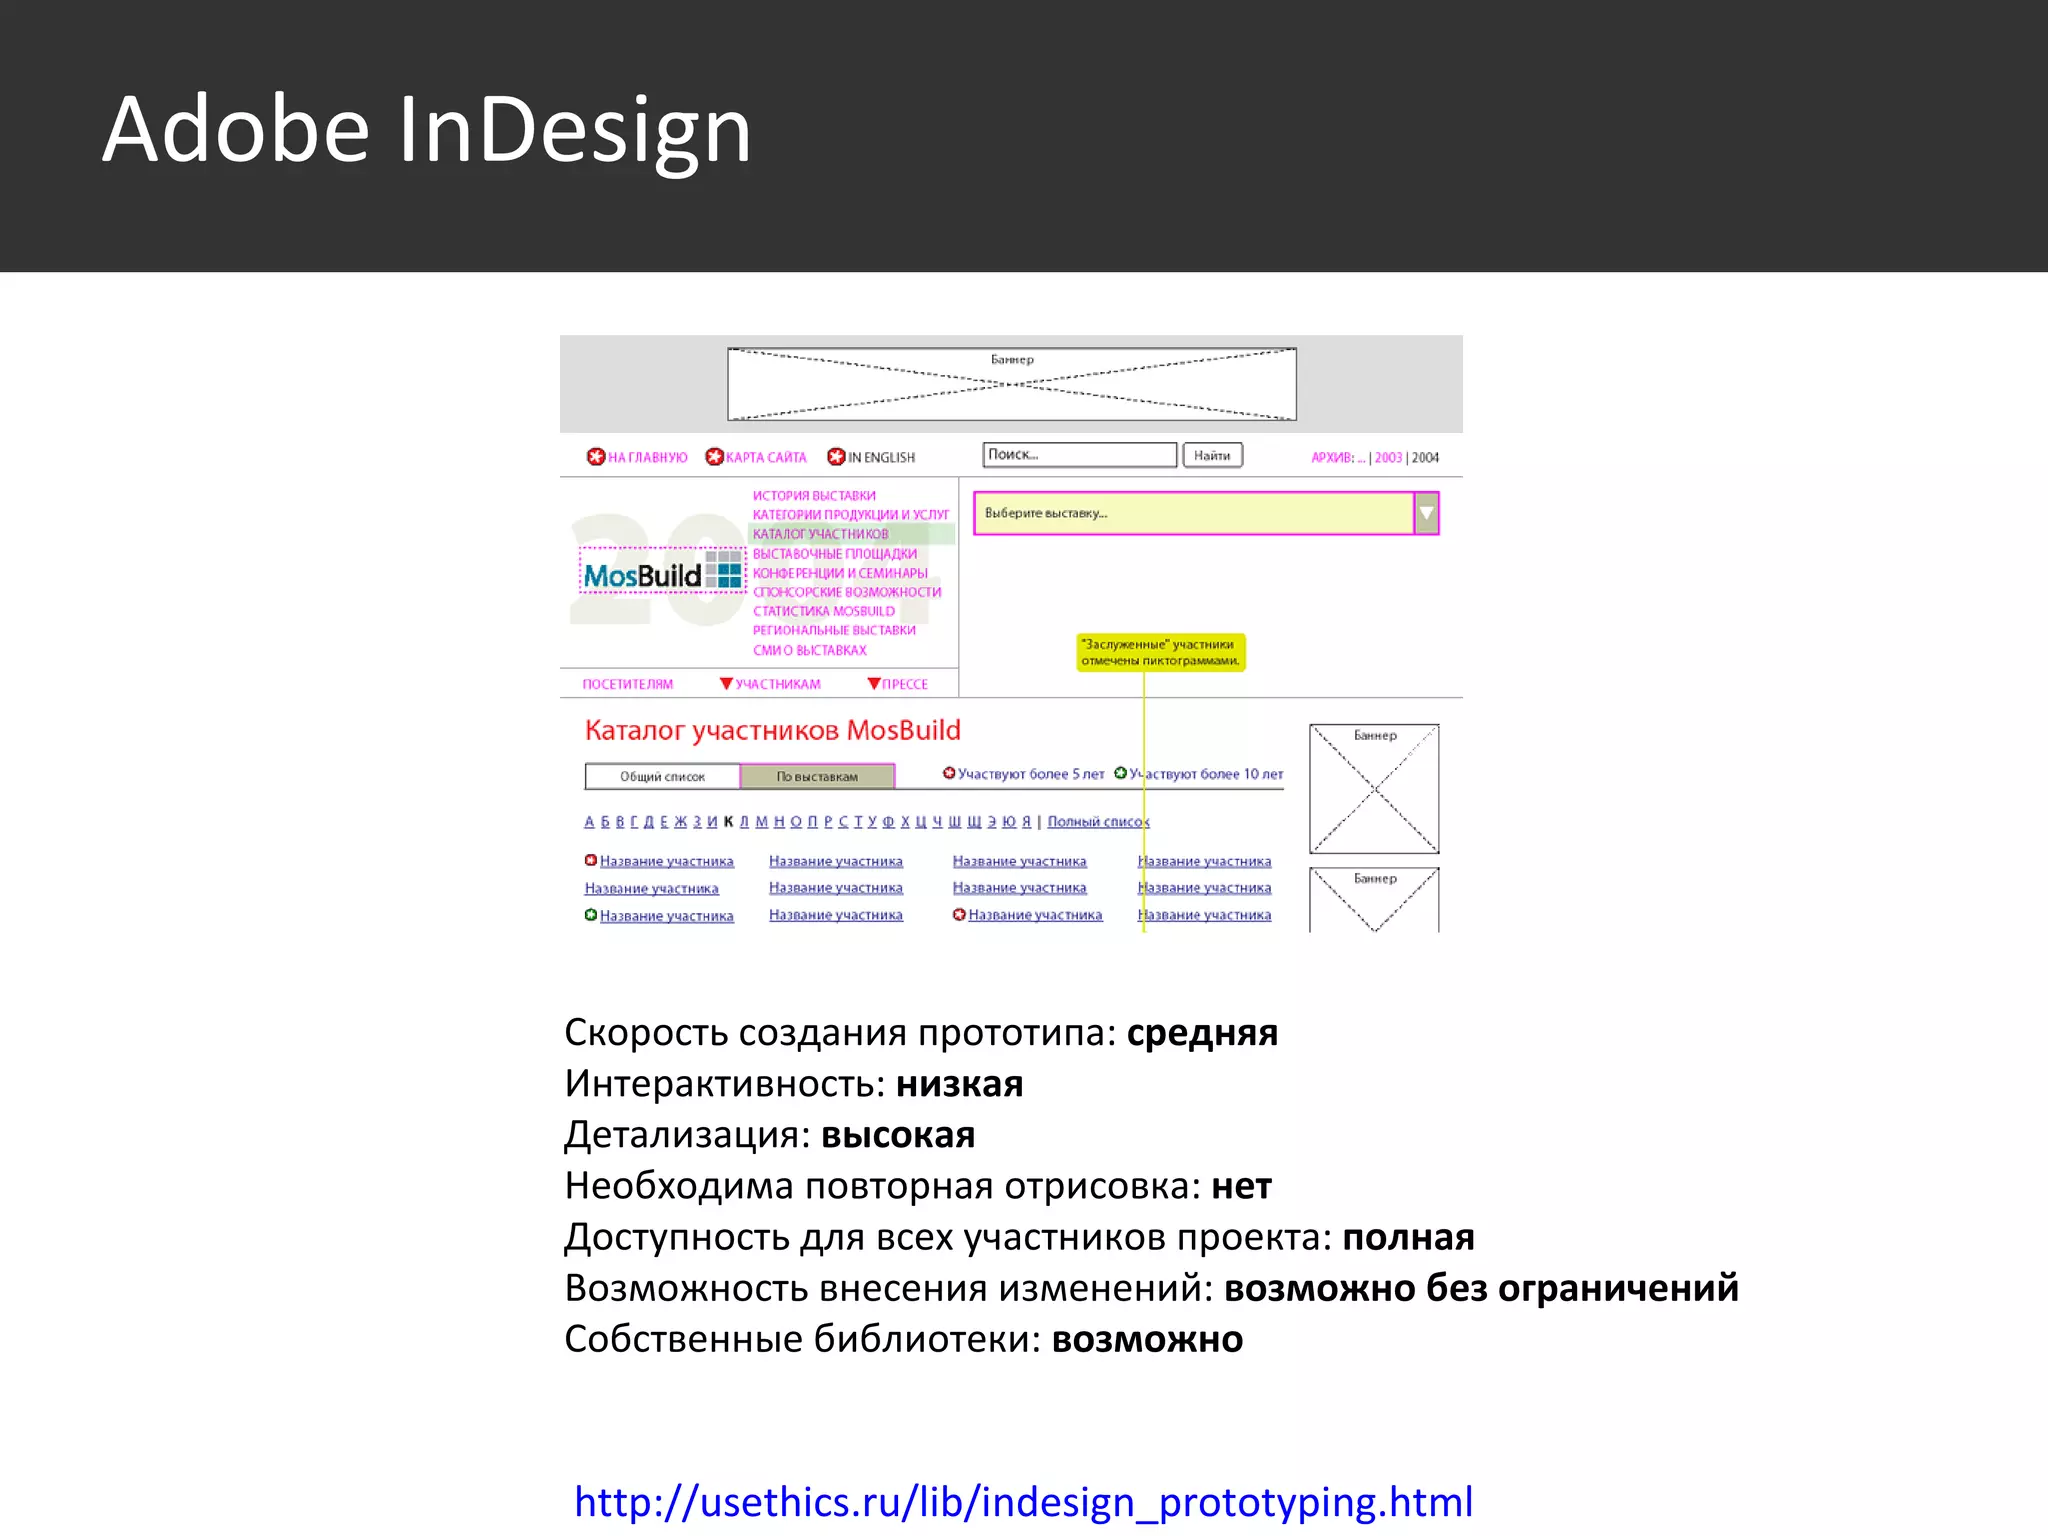Open КОНФЕРЕНЦИИ И СЕМИНАРЫ menu item

click(840, 573)
